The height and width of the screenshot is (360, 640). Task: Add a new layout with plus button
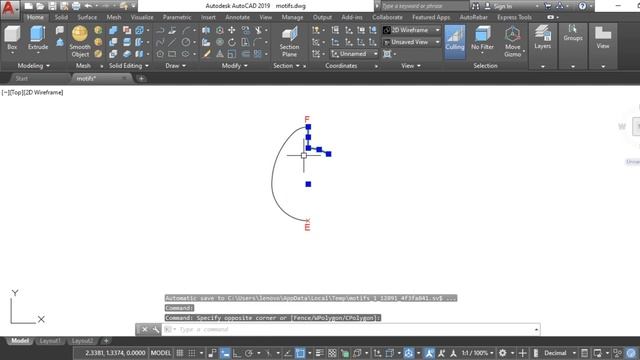point(106,341)
